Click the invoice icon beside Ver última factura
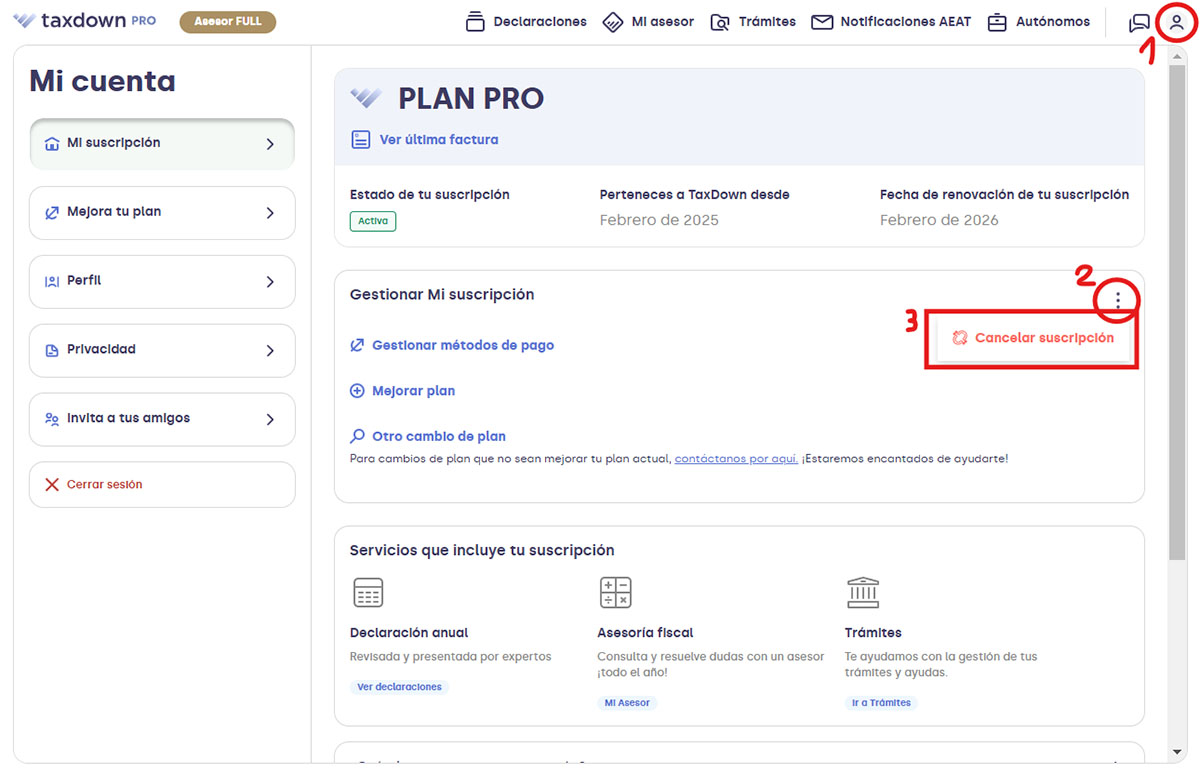Viewport: 1200px width, 773px height. [x=361, y=140]
